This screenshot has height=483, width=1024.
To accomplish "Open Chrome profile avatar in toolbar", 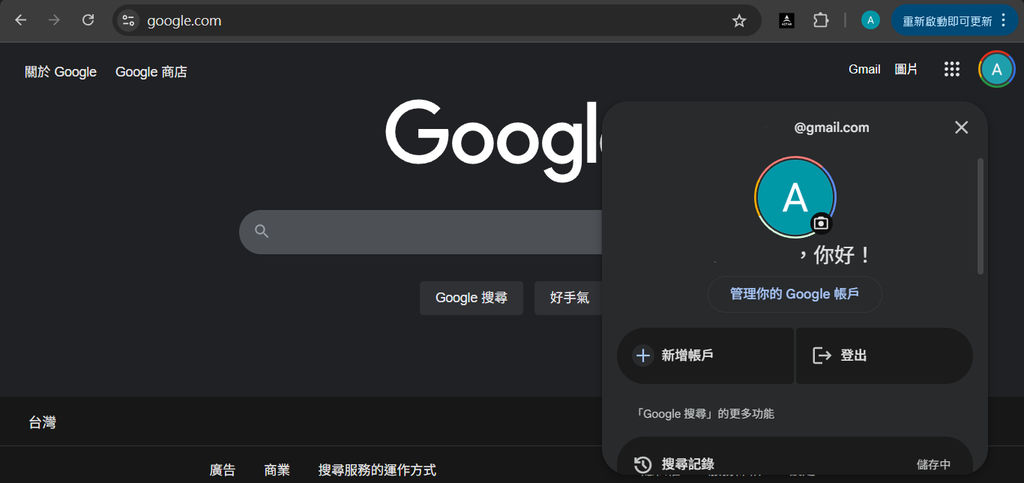I will pyautogui.click(x=871, y=21).
